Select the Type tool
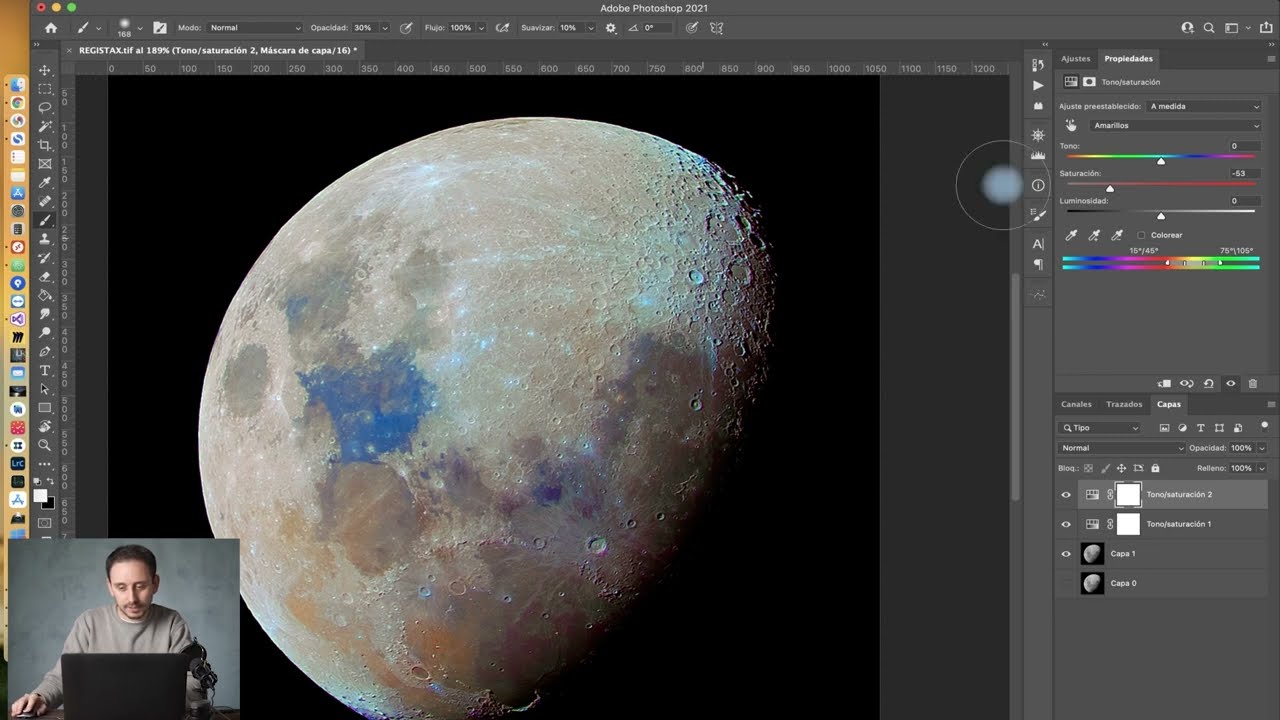The width and height of the screenshot is (1280, 720). point(45,371)
